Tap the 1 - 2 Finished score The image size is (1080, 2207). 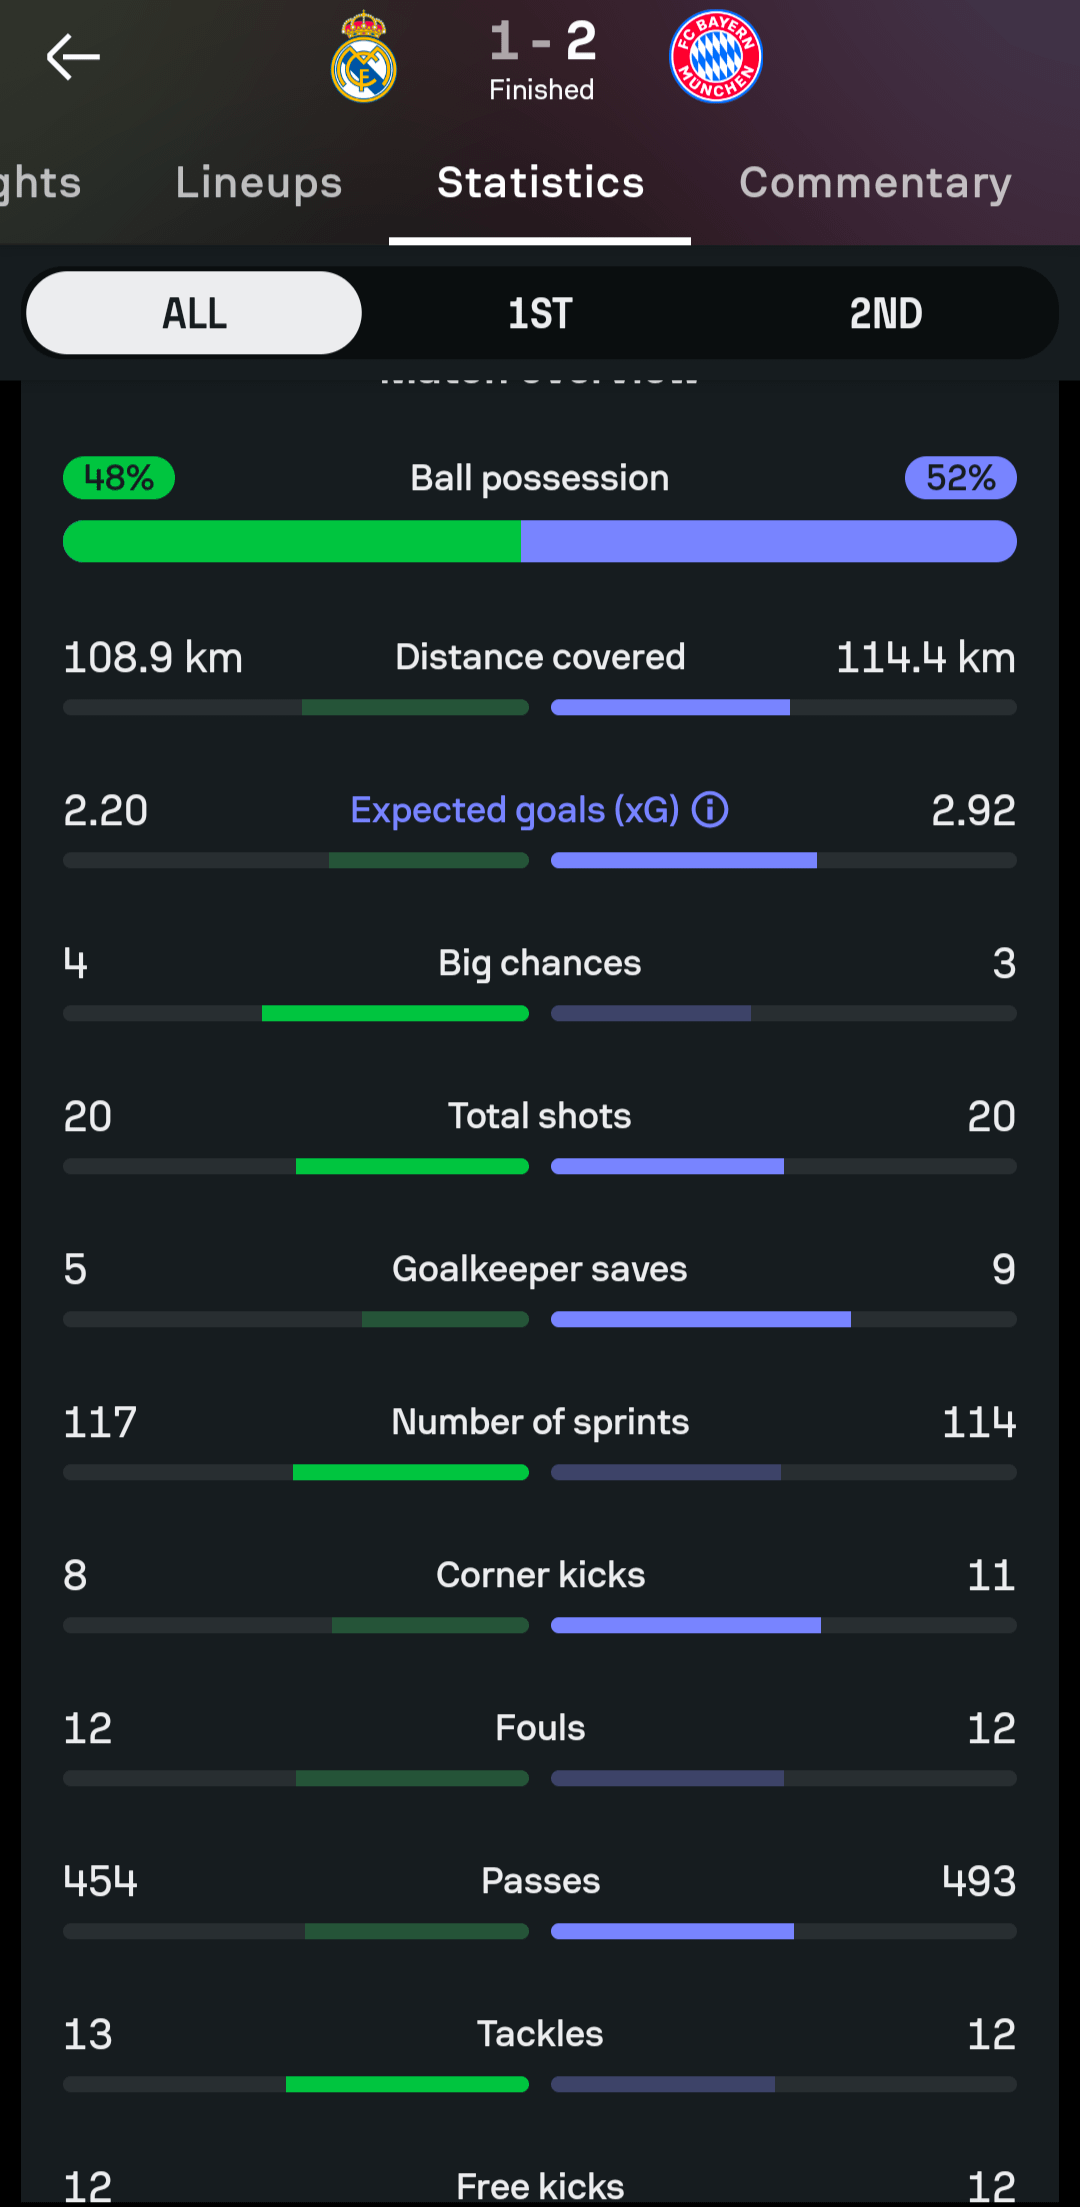point(542,60)
